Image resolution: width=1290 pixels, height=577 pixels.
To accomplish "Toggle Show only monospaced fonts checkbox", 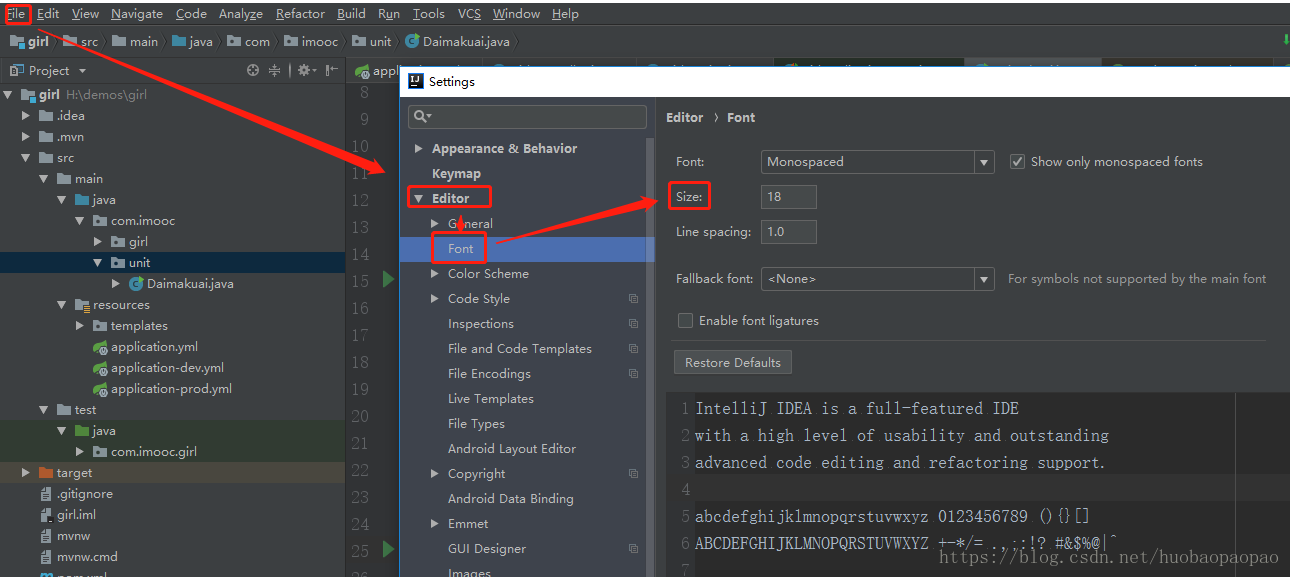I will click(1017, 162).
